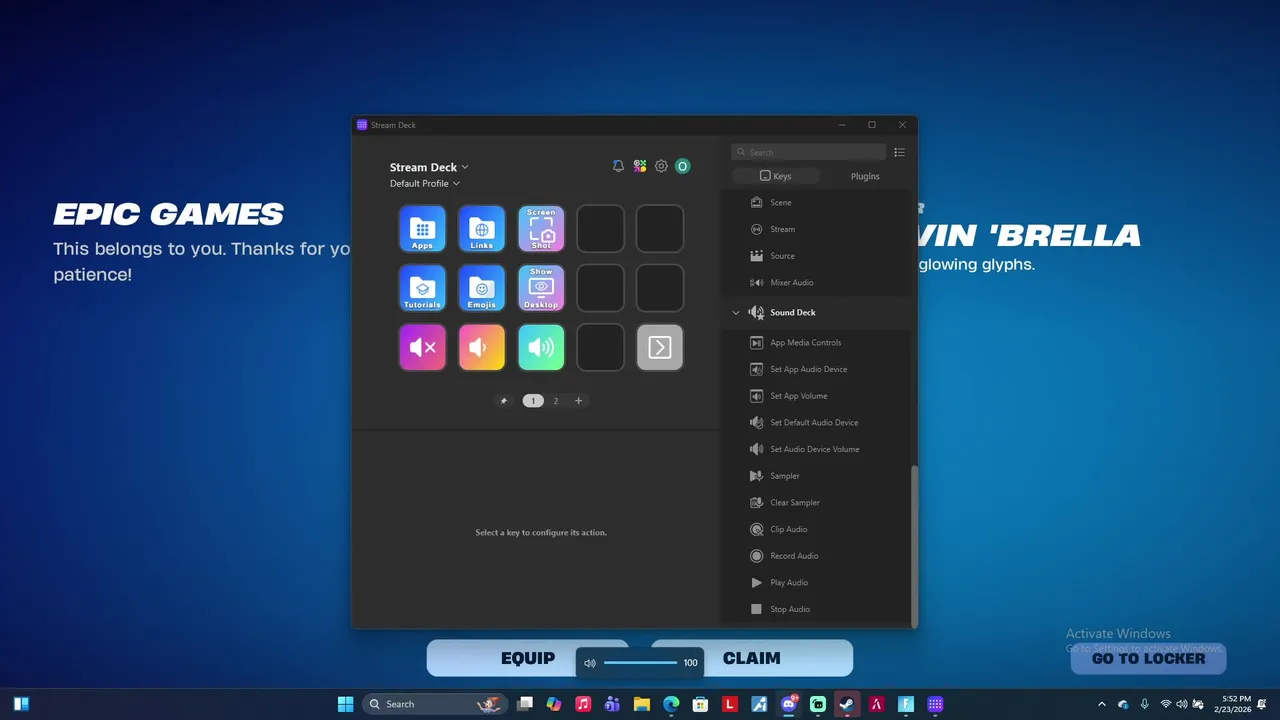Click the CLAIM button
The image size is (1280, 720).
pos(752,658)
